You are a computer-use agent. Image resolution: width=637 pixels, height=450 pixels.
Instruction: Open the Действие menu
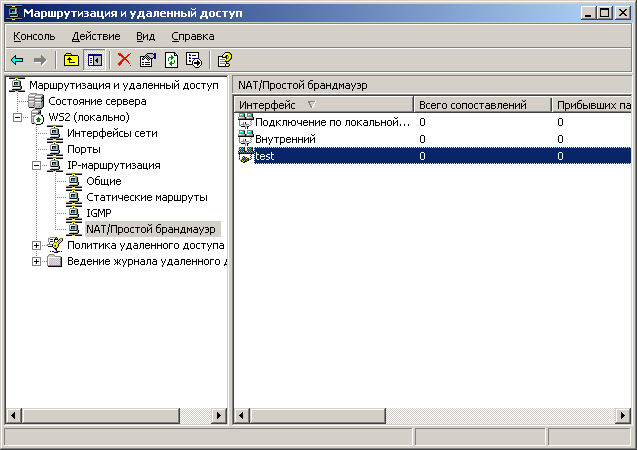(x=96, y=36)
